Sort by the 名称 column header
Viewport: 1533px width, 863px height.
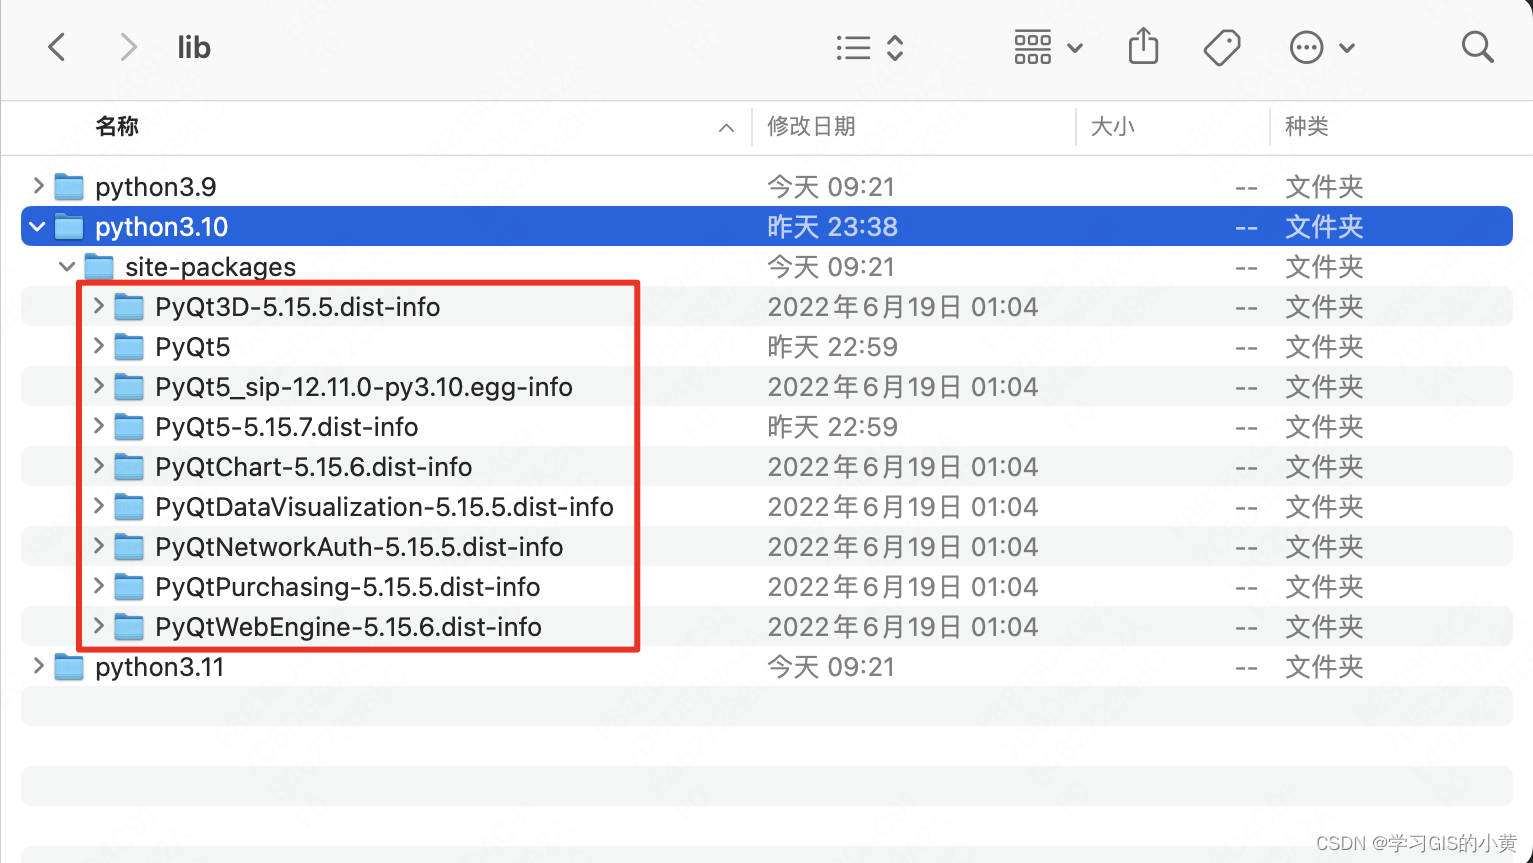pos(117,126)
